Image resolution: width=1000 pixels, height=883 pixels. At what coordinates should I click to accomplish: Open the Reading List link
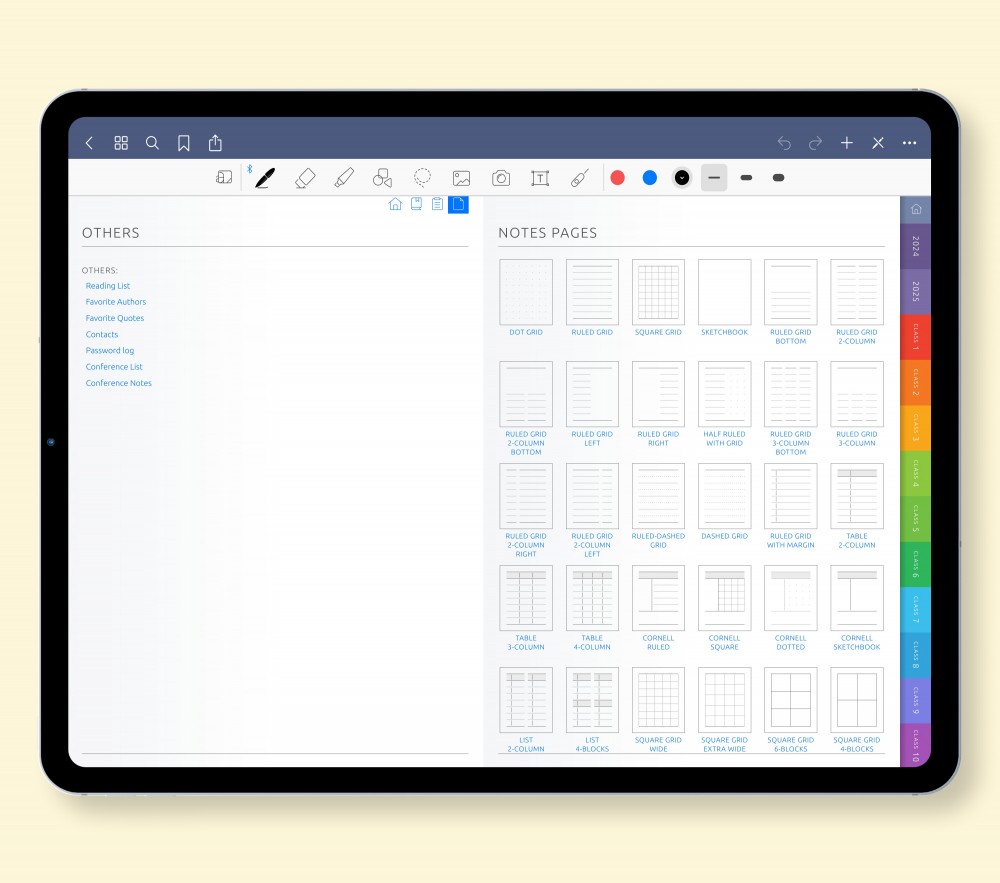[108, 286]
